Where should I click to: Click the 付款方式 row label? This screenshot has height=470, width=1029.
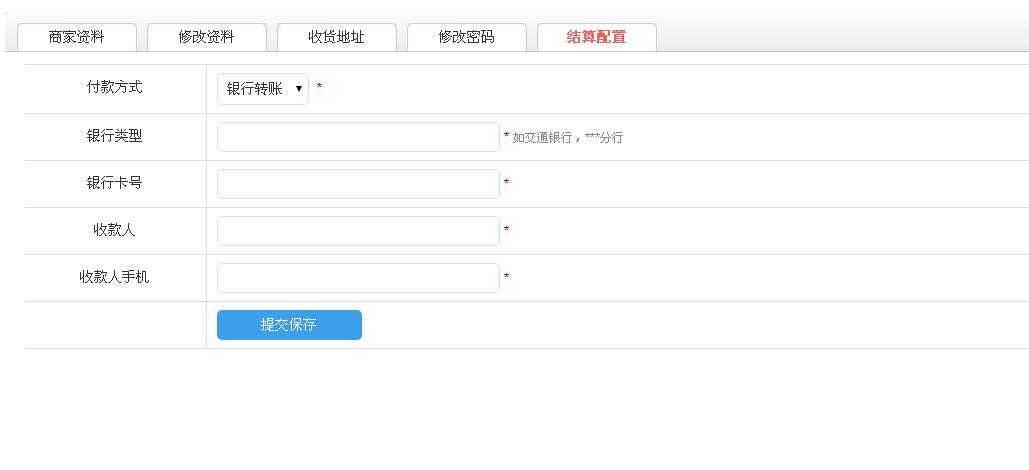pos(115,87)
